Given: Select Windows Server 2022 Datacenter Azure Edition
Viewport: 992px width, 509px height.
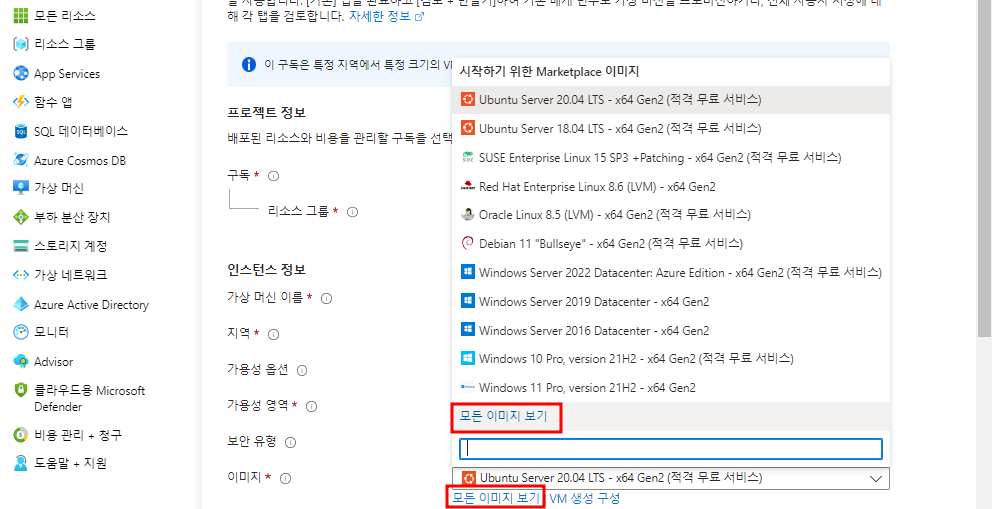Looking at the screenshot, I should pyautogui.click(x=671, y=273).
